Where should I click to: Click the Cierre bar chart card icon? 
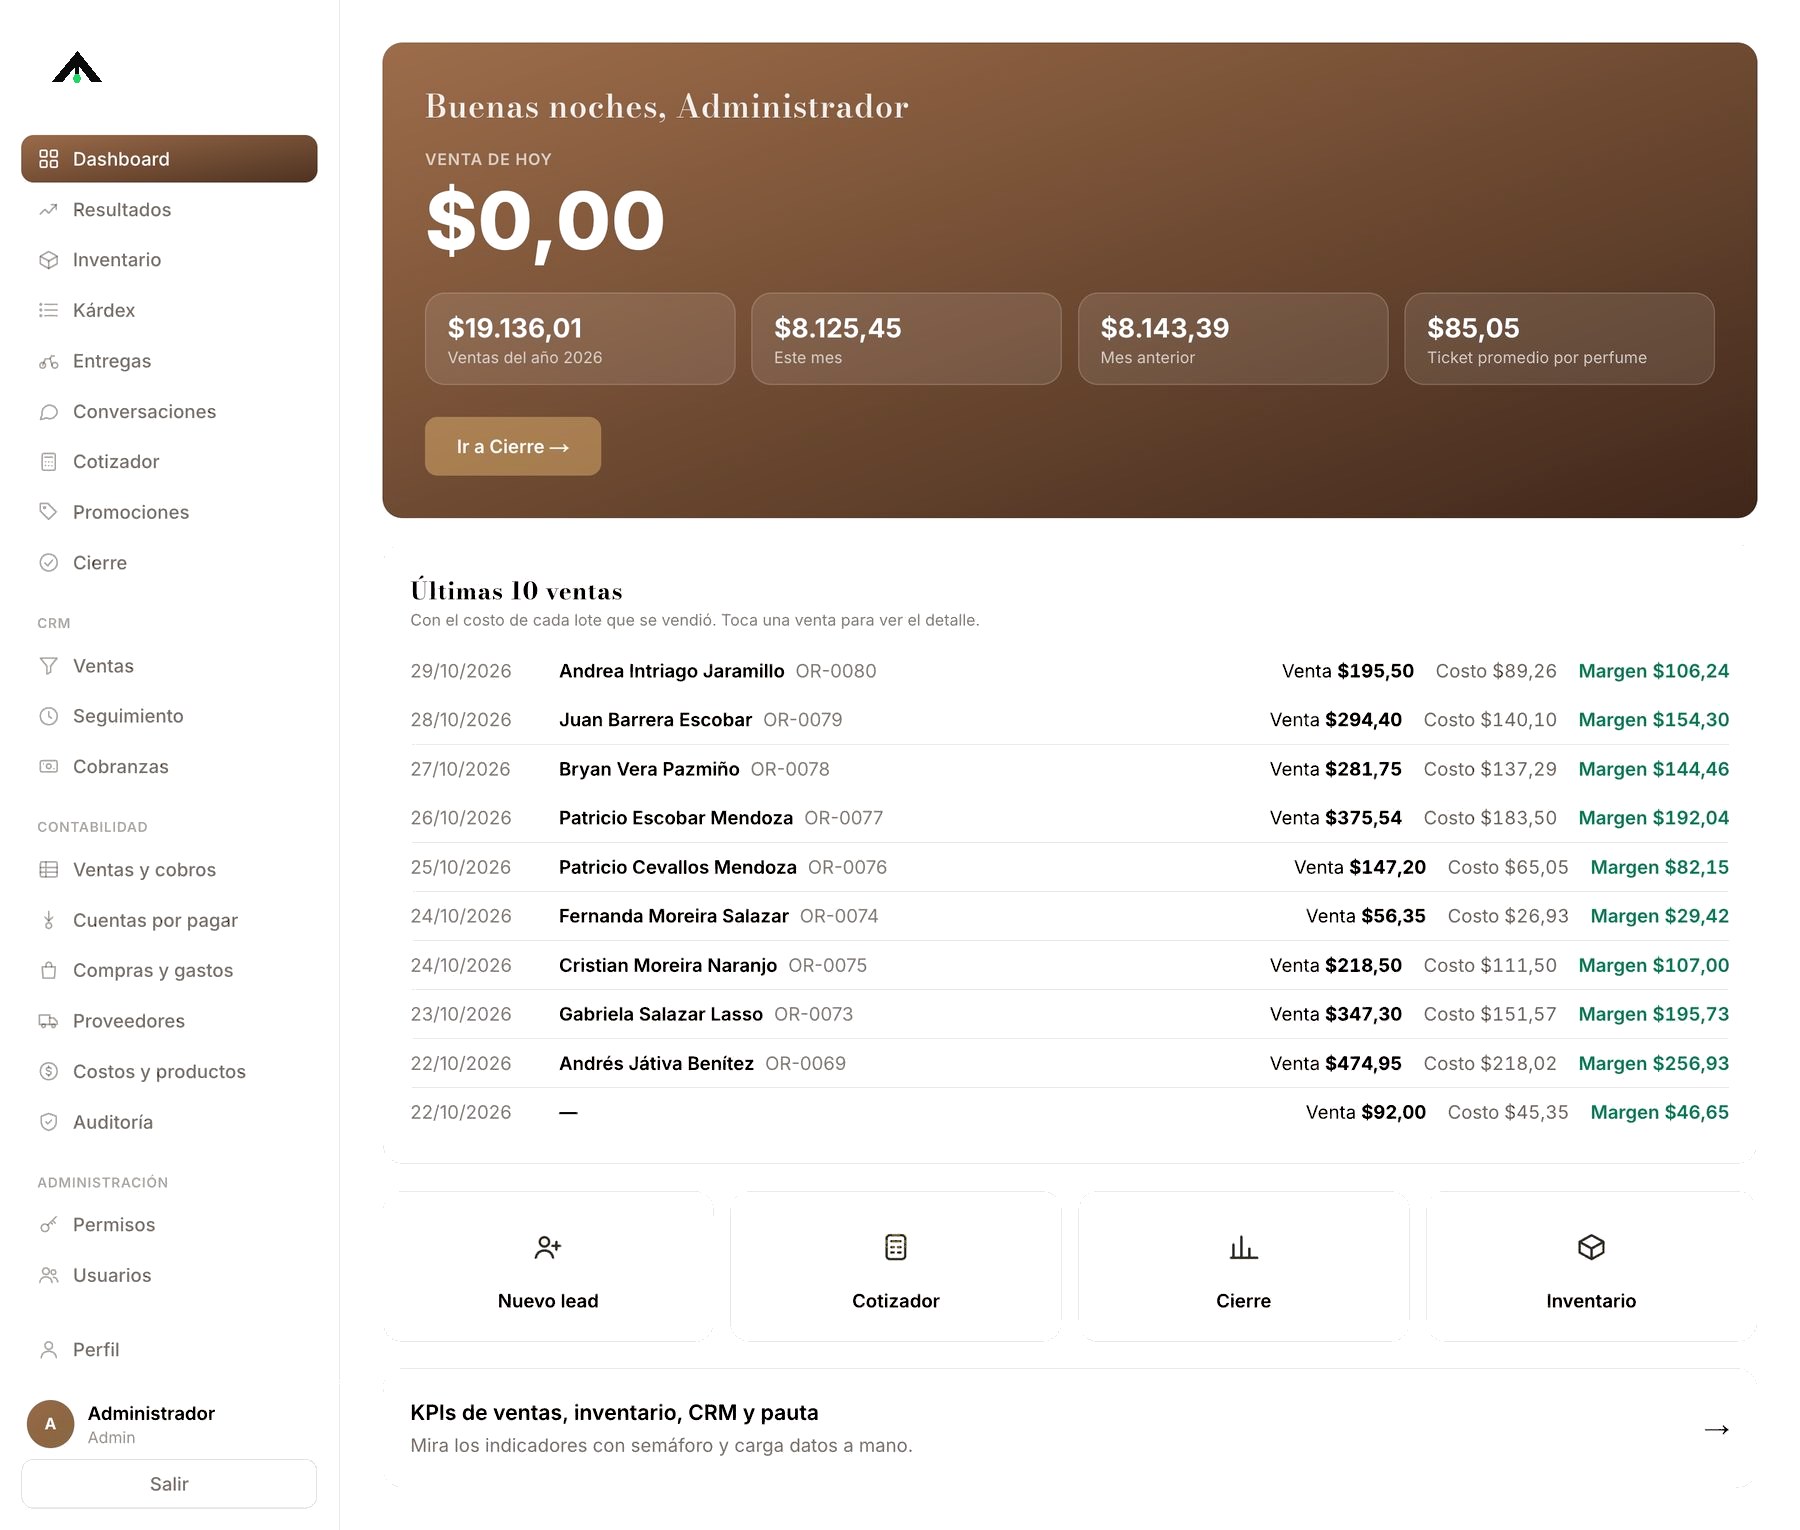[x=1243, y=1247]
